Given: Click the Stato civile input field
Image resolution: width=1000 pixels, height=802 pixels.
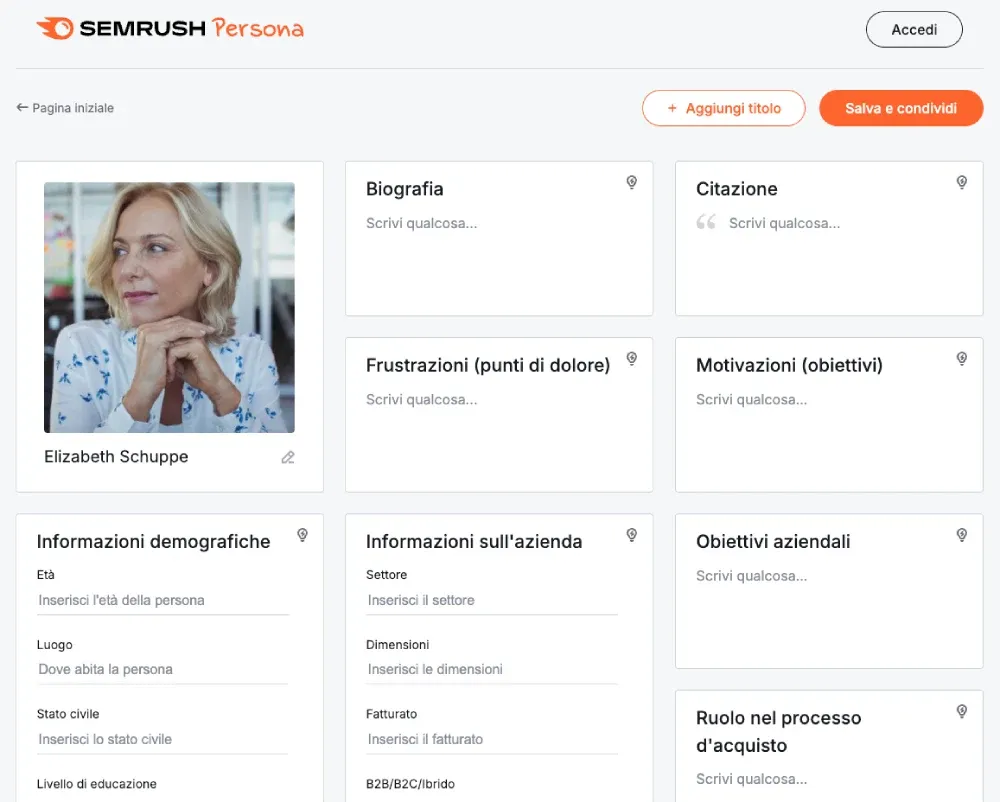Looking at the screenshot, I should [163, 740].
